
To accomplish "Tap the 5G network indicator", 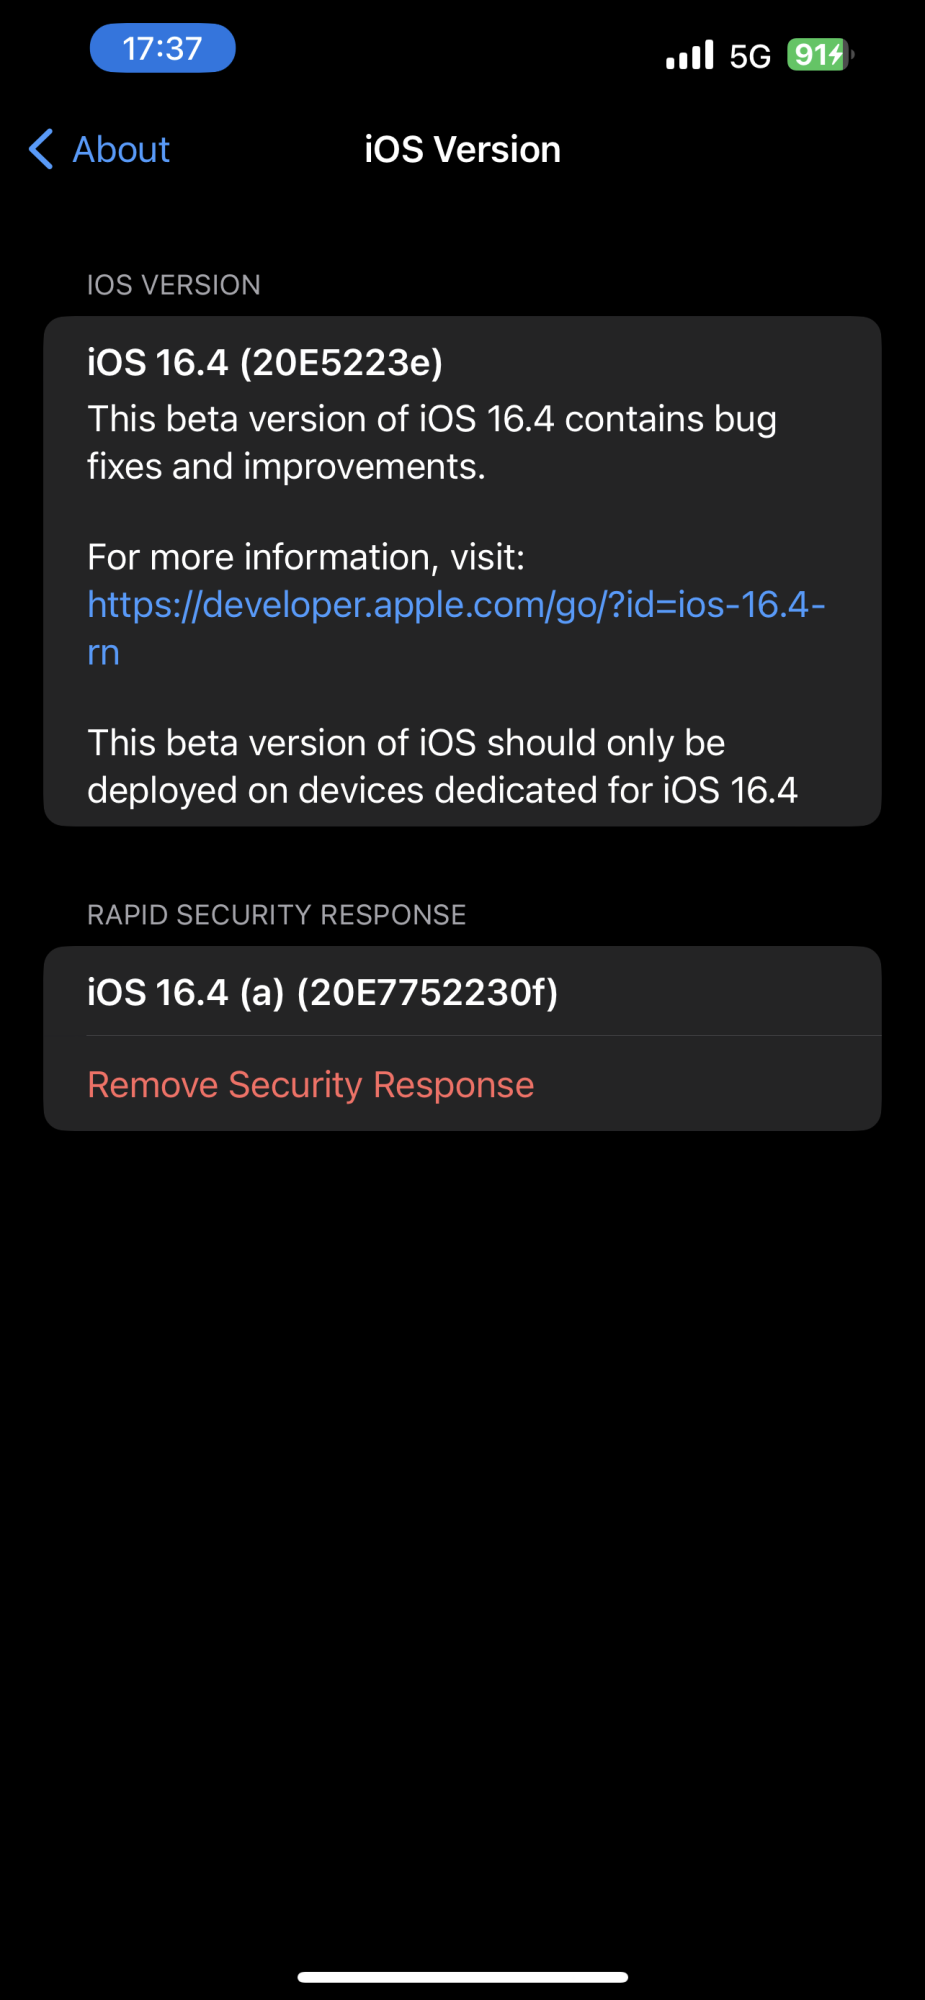I will (750, 56).
